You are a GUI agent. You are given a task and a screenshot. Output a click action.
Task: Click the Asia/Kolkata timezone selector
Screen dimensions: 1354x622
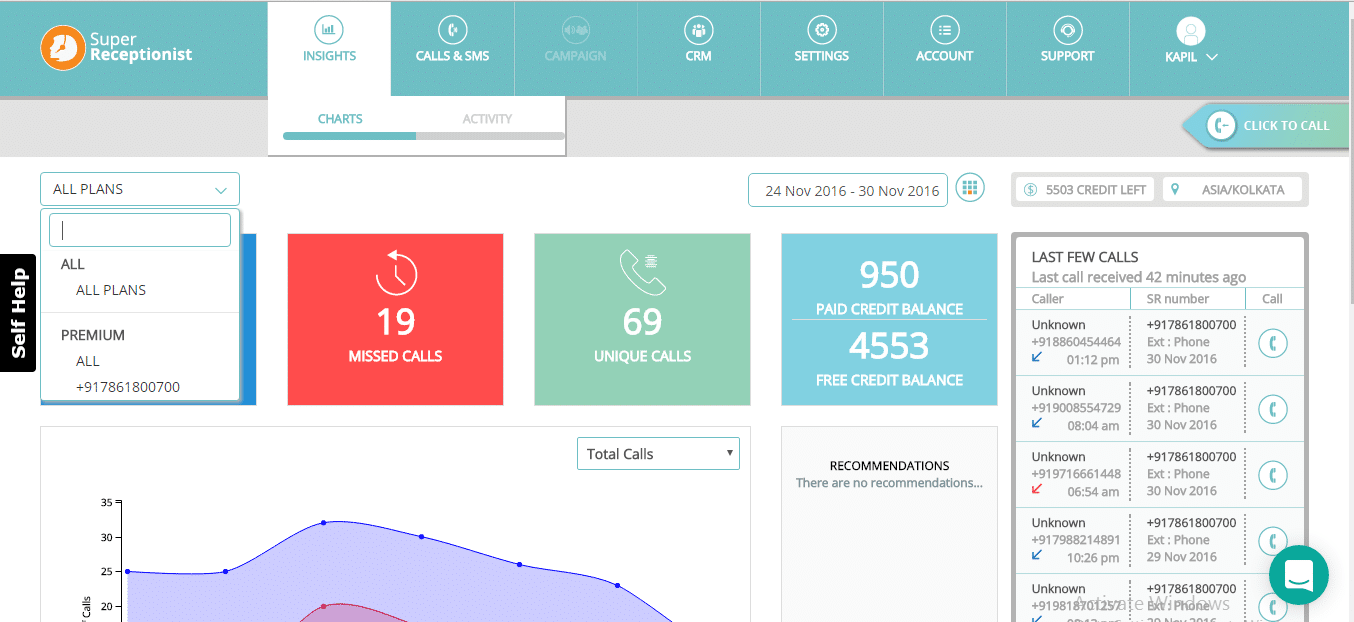pos(1233,190)
